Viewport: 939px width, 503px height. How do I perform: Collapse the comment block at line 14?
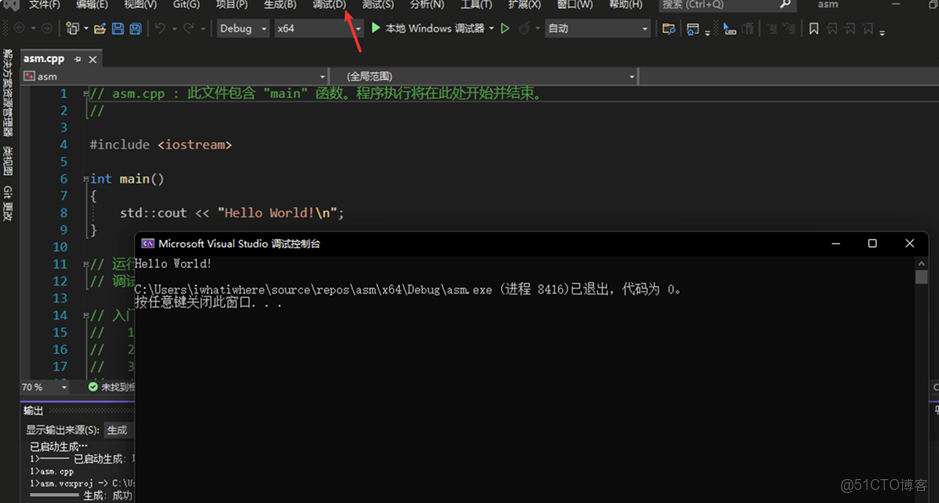click(87, 315)
